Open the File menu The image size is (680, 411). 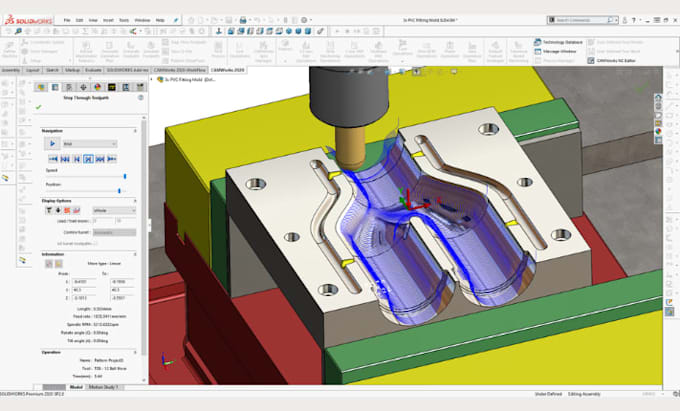(x=67, y=20)
